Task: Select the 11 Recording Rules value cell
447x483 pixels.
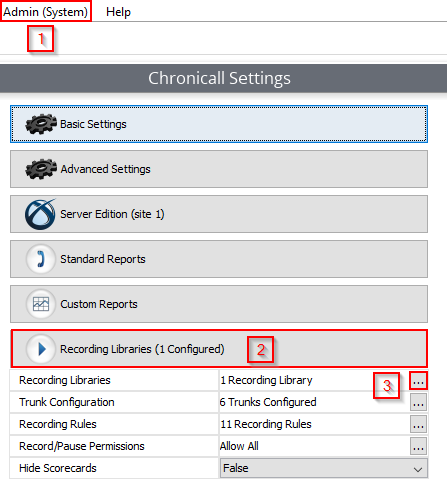Action: (314, 424)
